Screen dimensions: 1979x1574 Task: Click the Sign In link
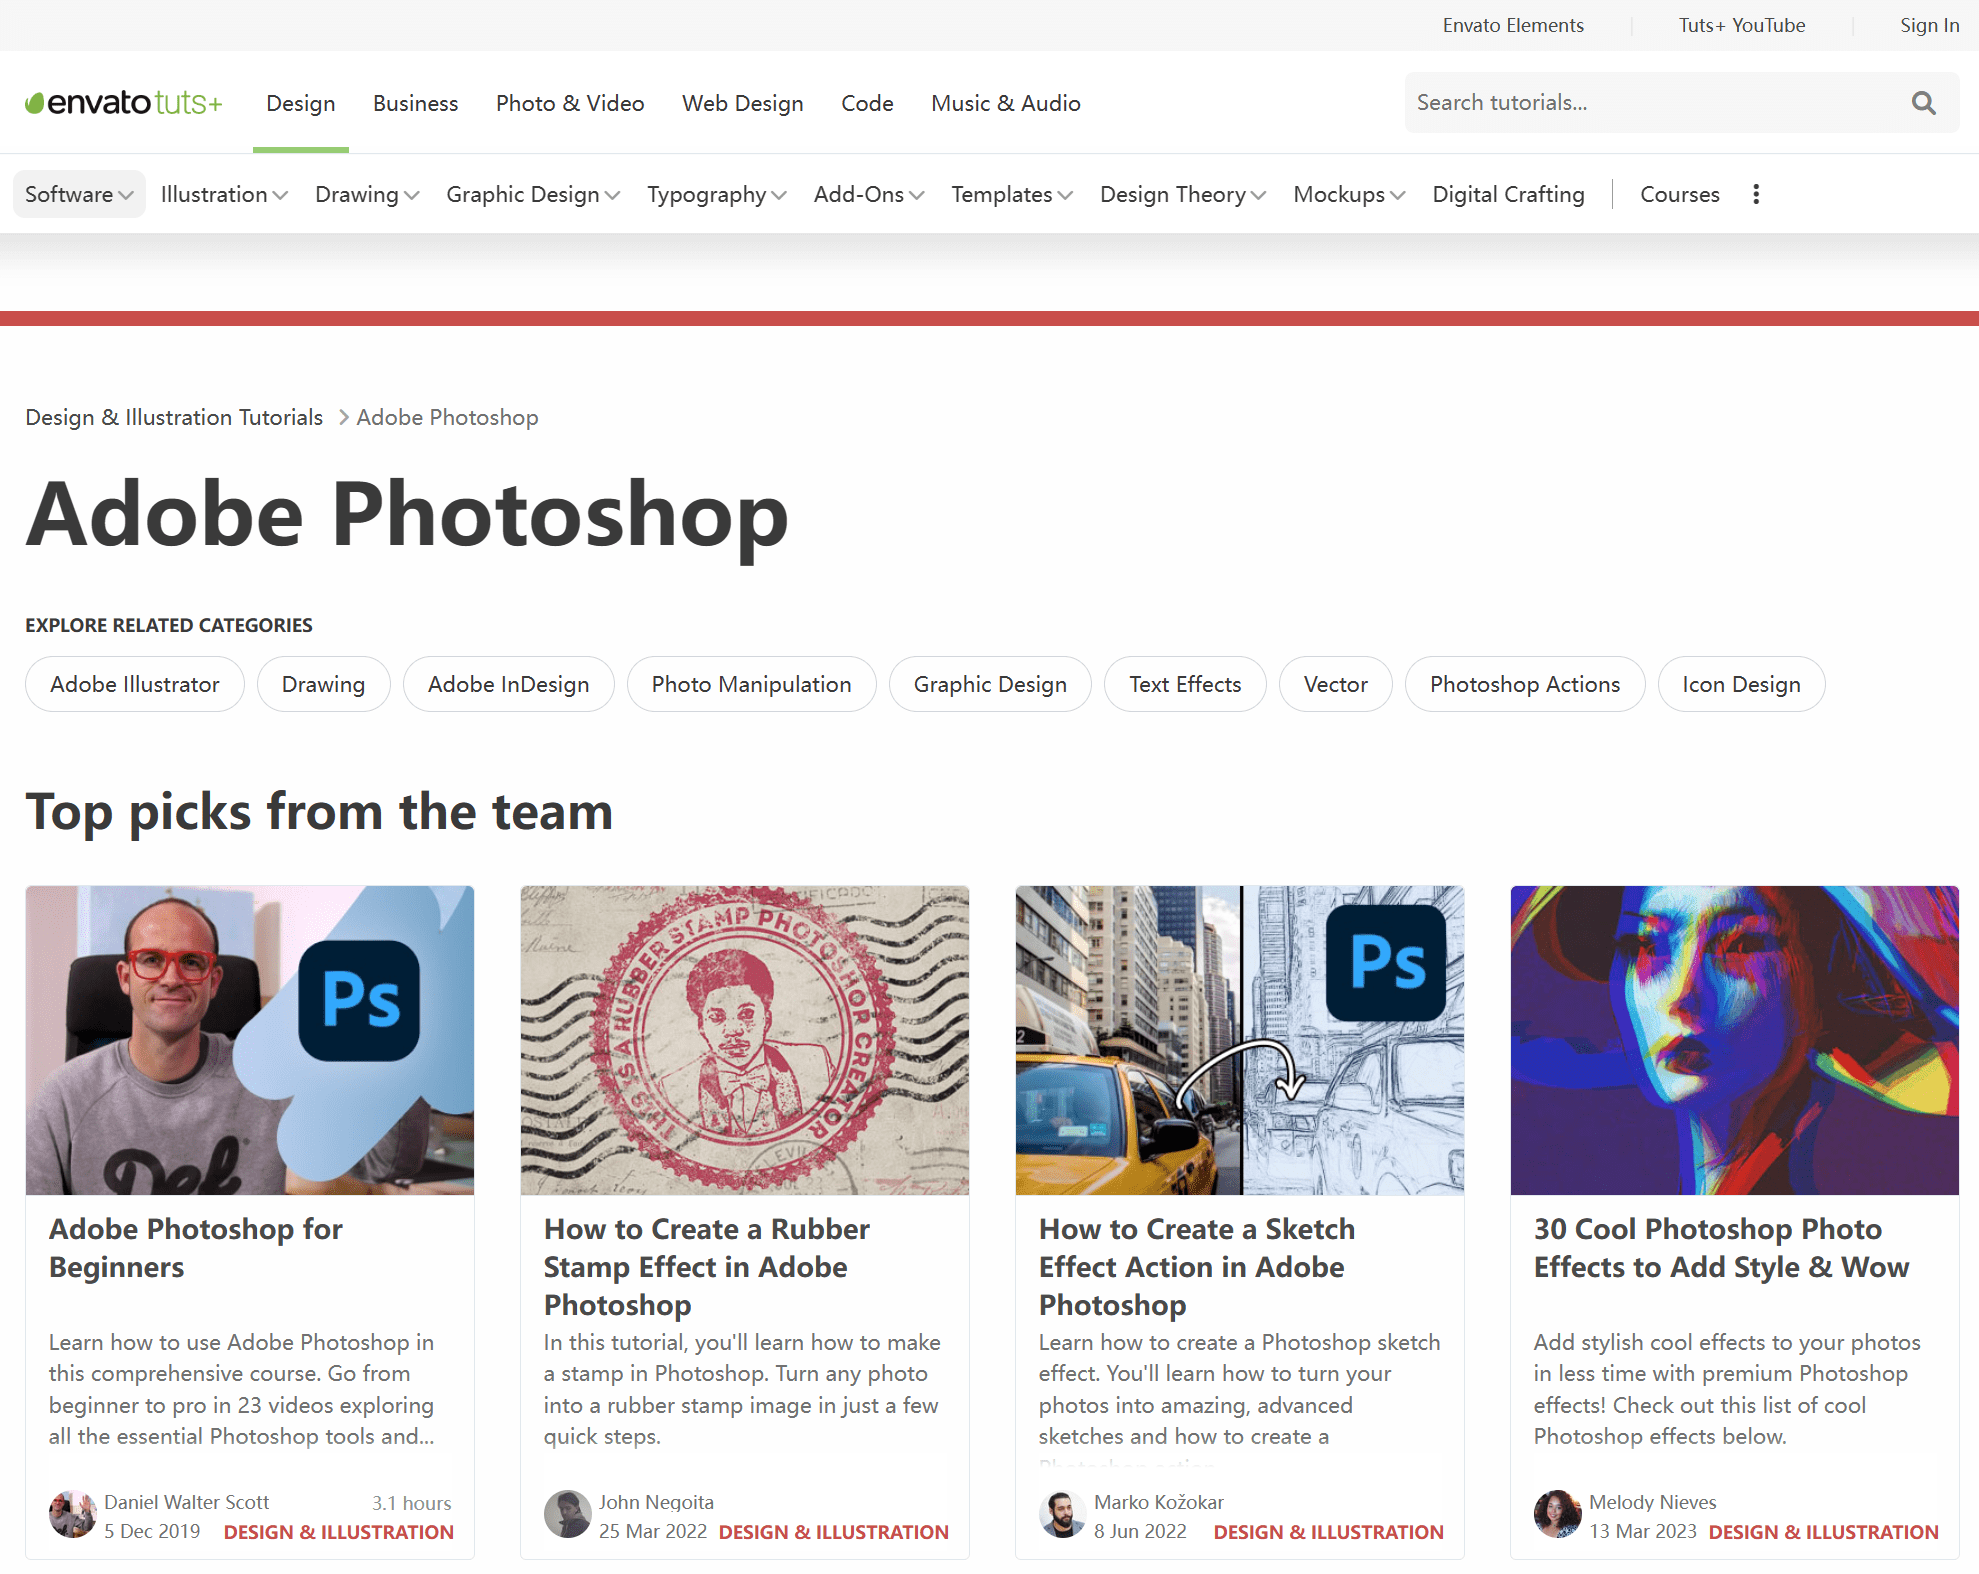pyautogui.click(x=1929, y=25)
